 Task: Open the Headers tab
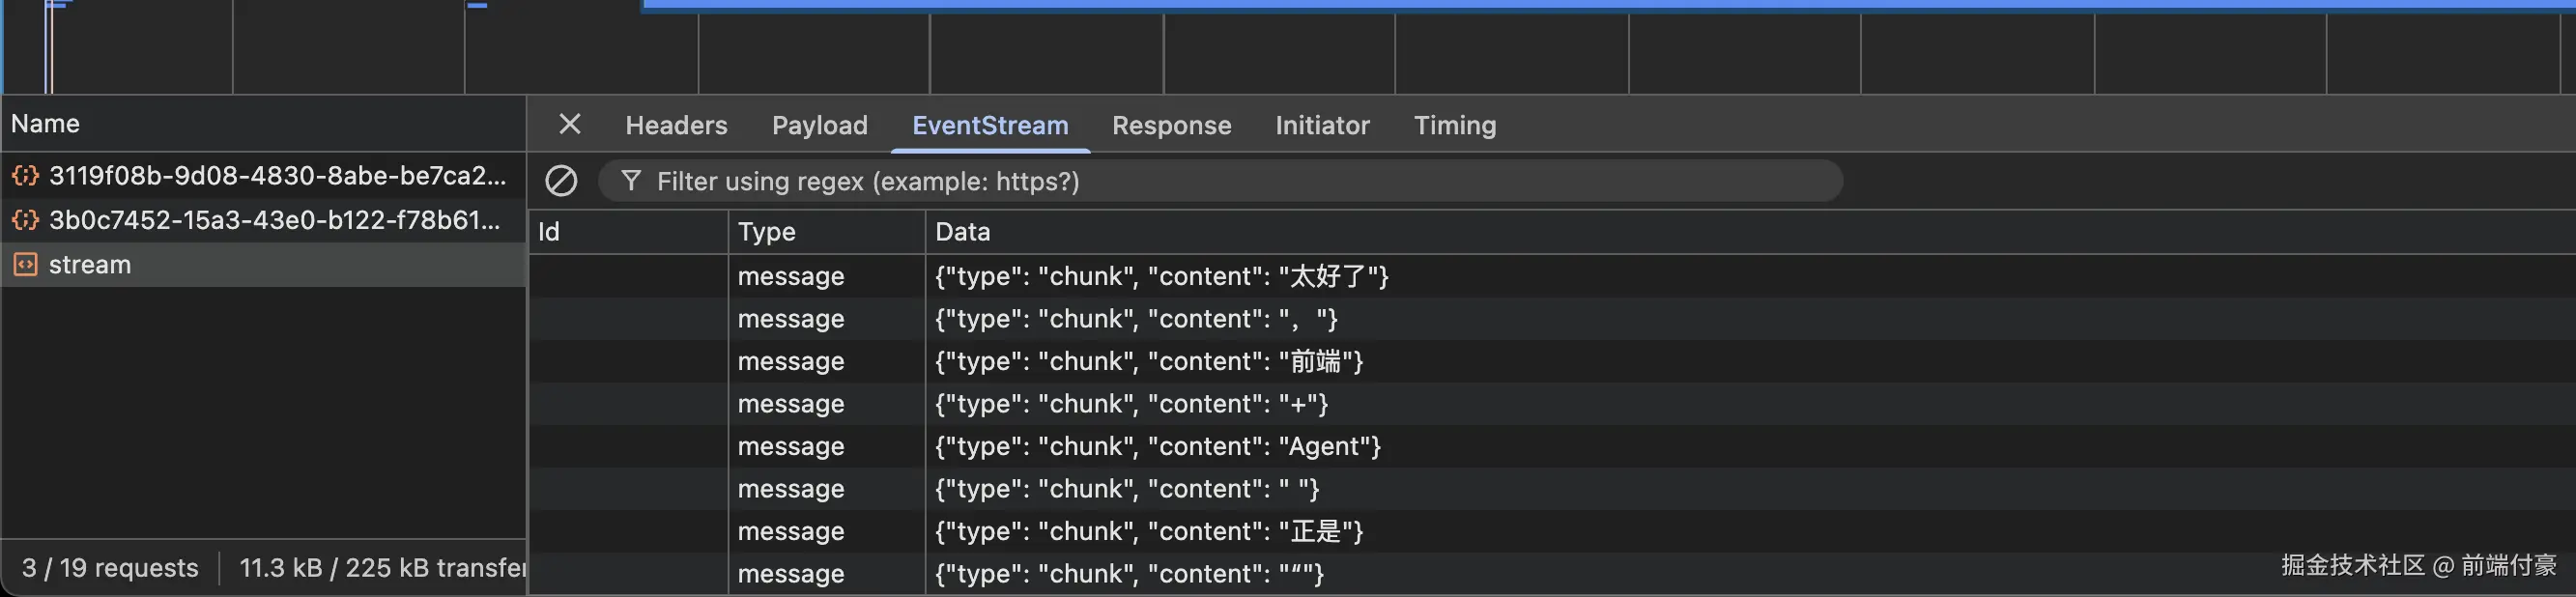pos(676,125)
